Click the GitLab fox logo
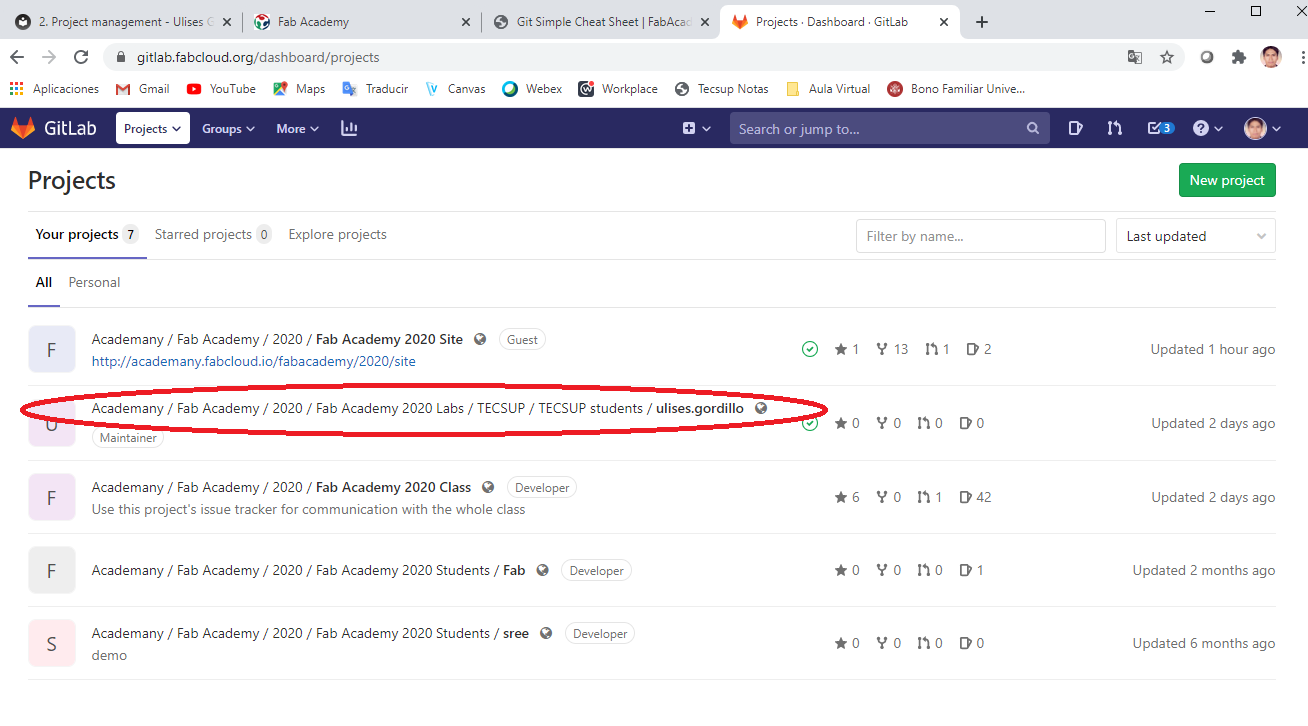The width and height of the screenshot is (1308, 726). click(x=23, y=128)
